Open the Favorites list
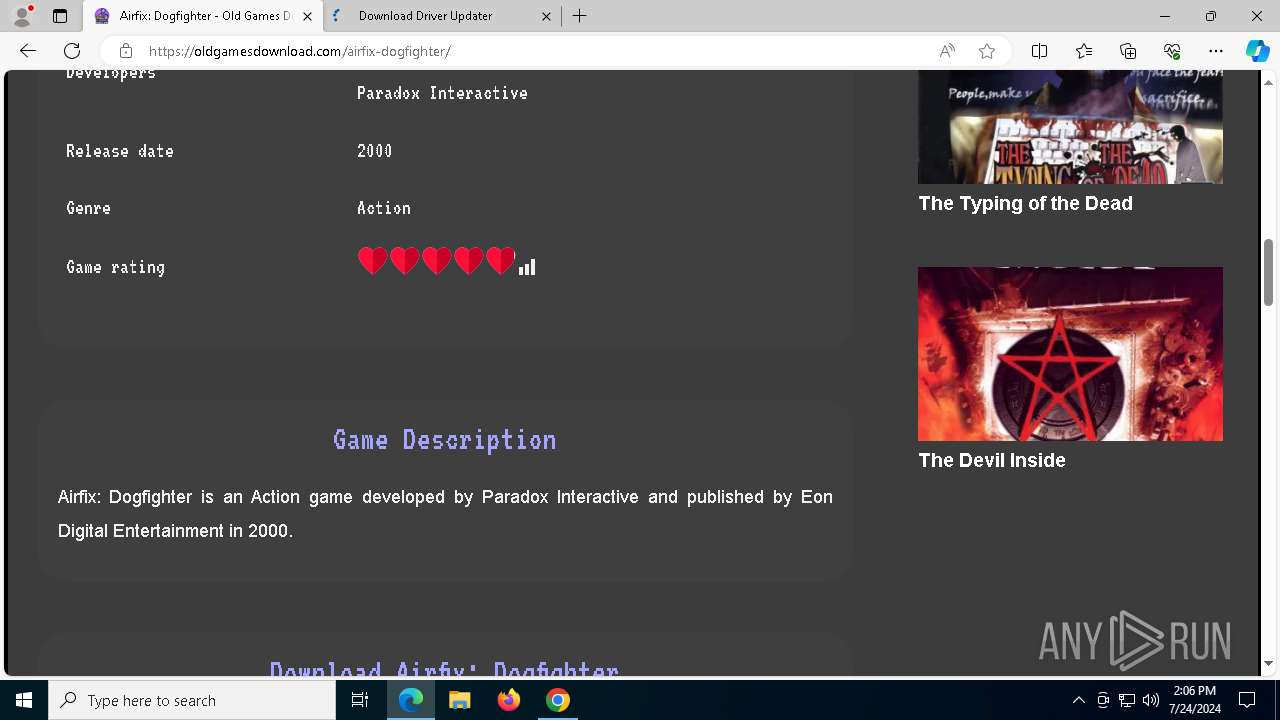The image size is (1280, 720). pyautogui.click(x=1084, y=51)
